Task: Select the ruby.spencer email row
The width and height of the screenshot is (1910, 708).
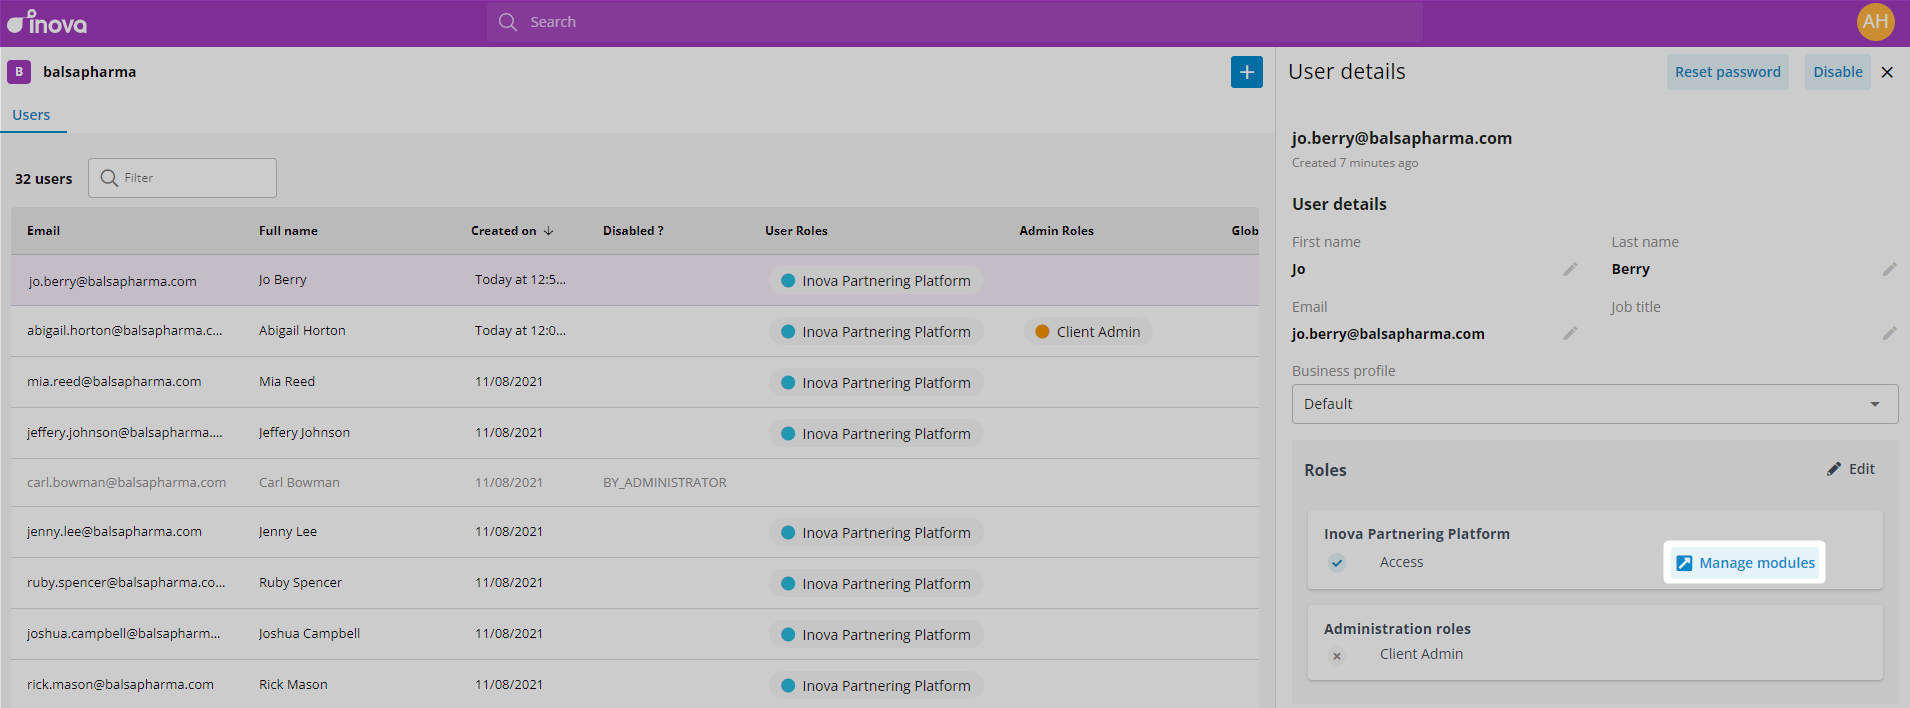Action: pos(635,583)
